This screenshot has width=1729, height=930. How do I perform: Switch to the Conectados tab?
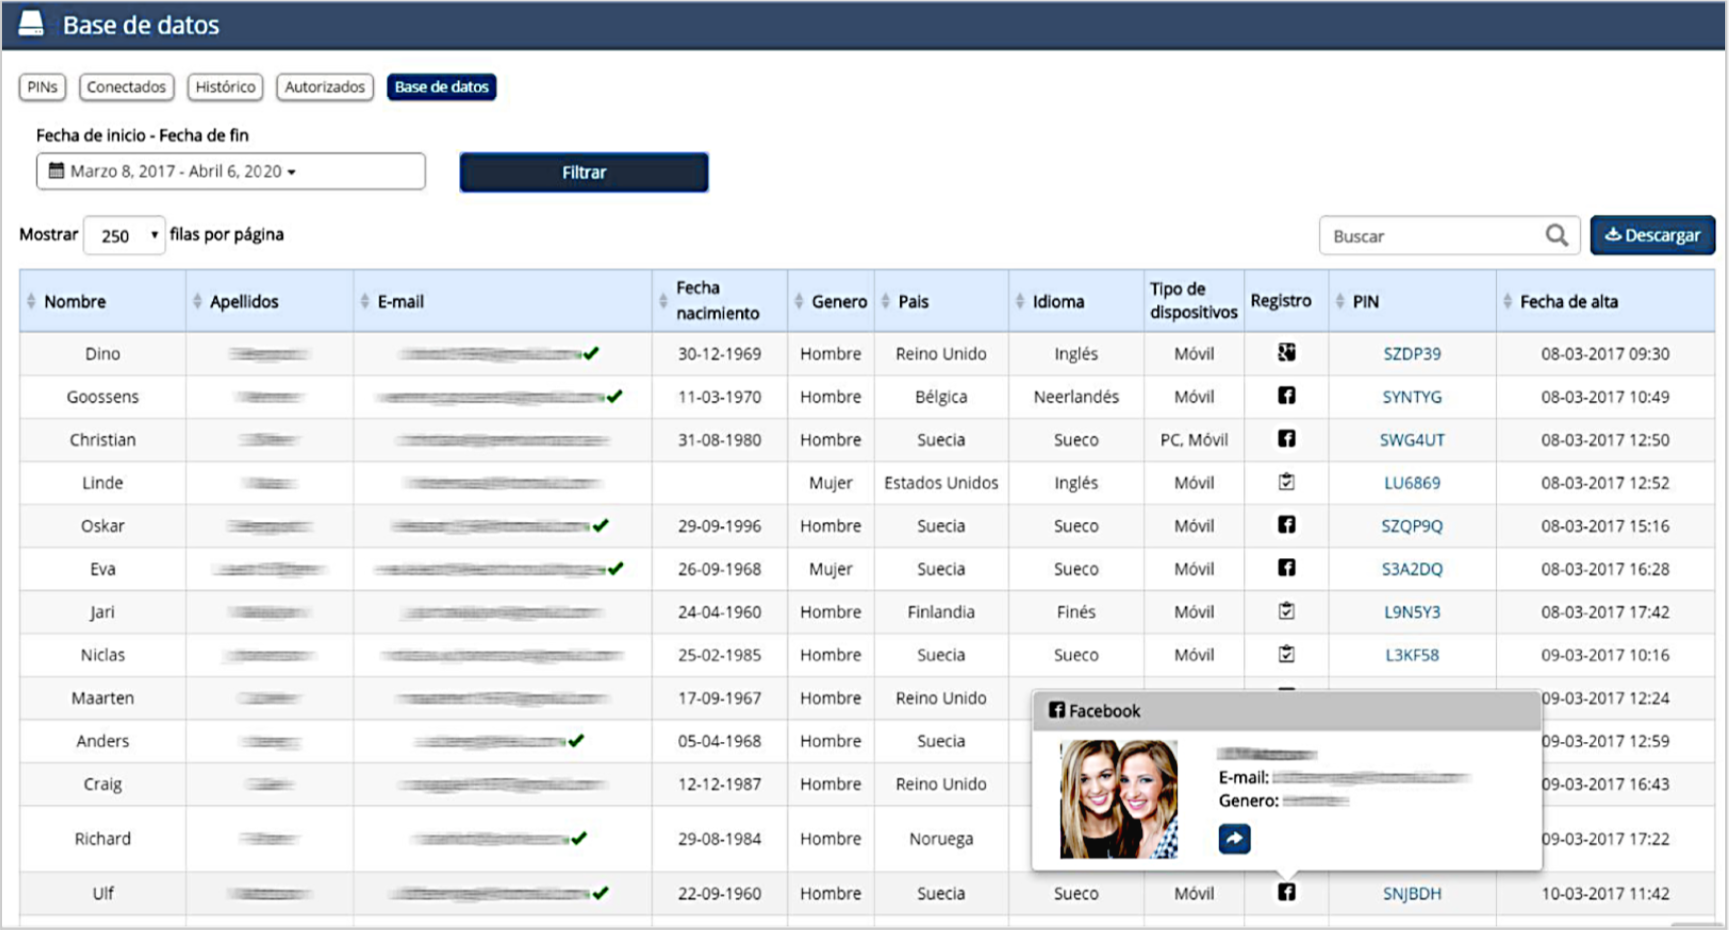point(126,87)
